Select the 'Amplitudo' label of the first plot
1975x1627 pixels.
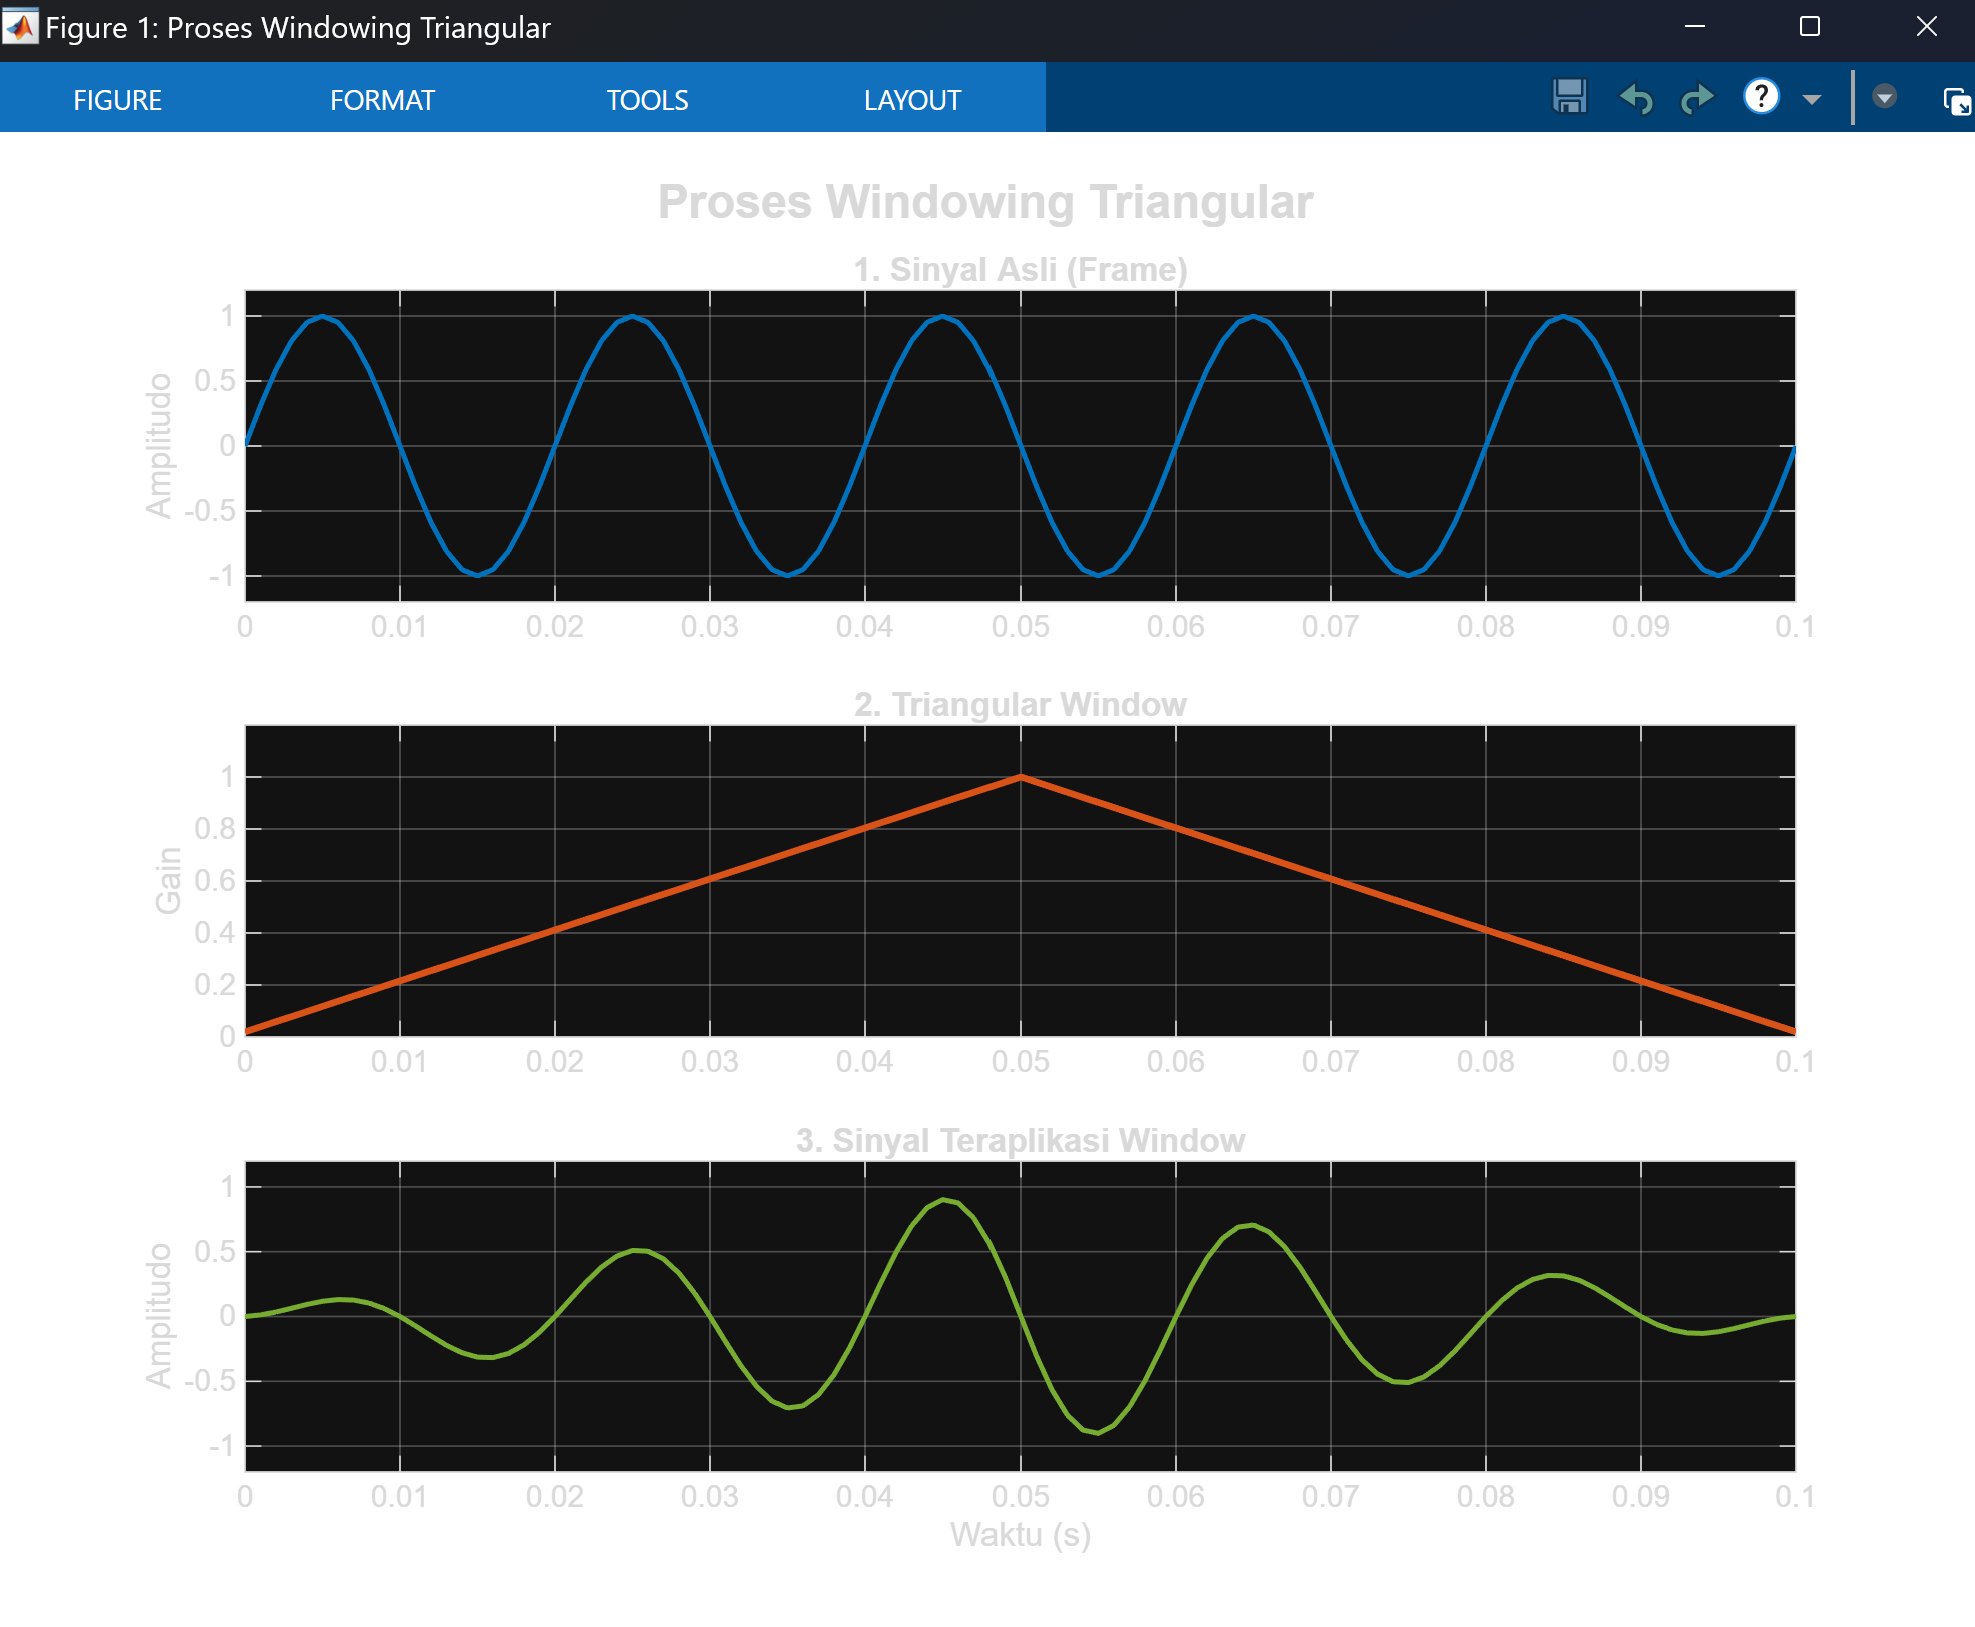[159, 446]
